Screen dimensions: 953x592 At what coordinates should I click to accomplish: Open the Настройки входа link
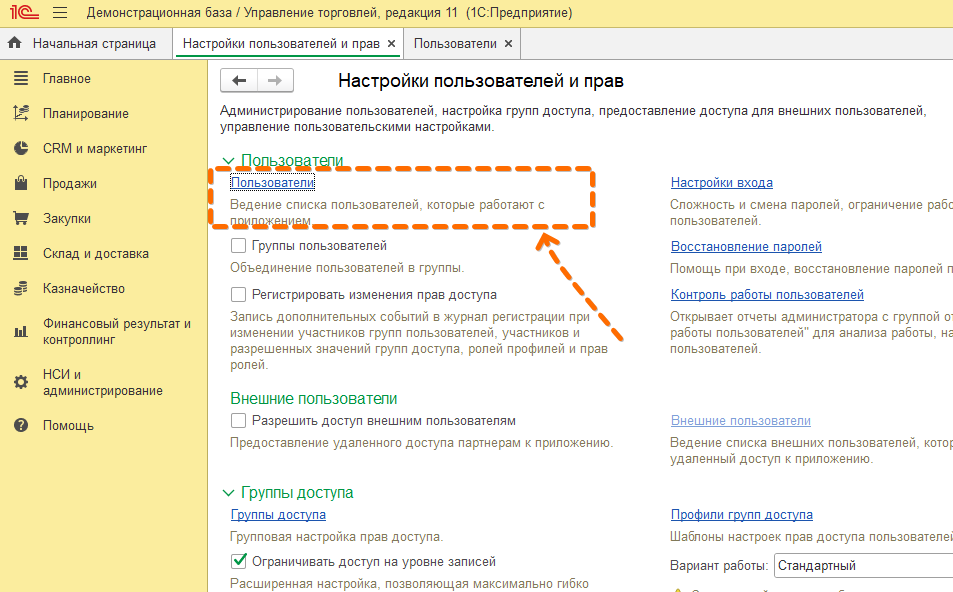coord(721,182)
